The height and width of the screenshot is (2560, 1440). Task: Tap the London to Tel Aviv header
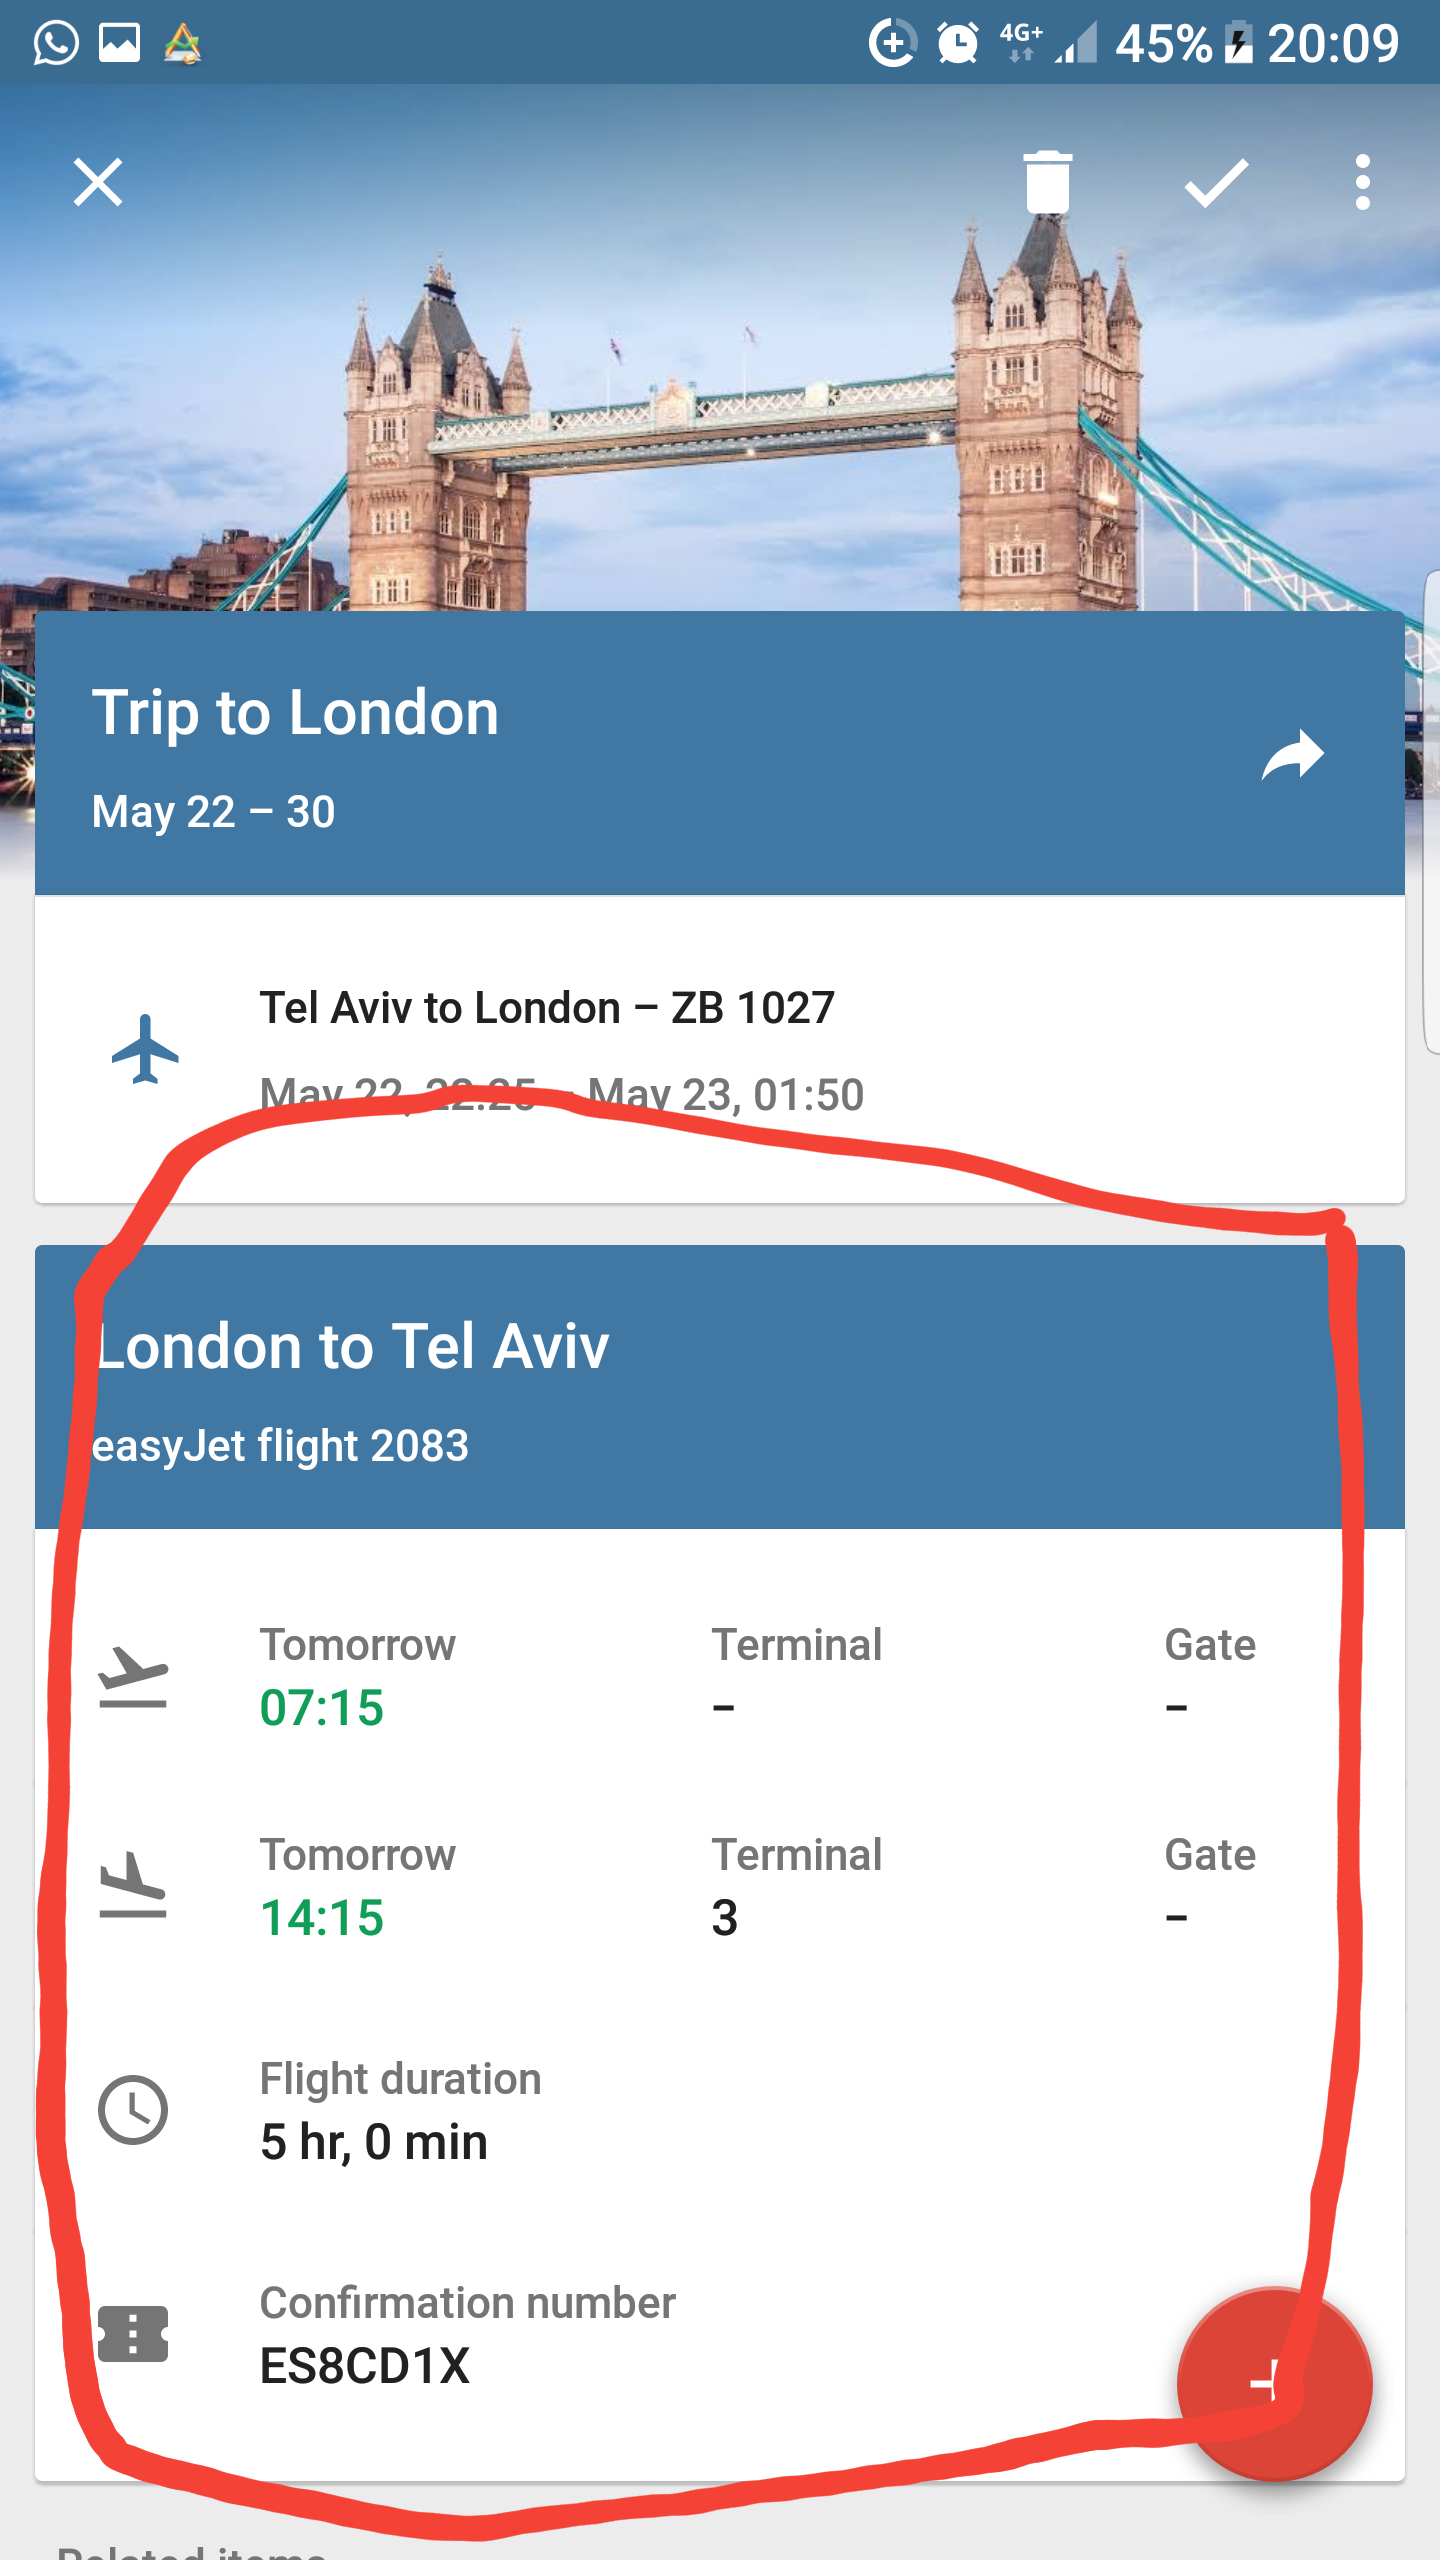click(x=352, y=1346)
